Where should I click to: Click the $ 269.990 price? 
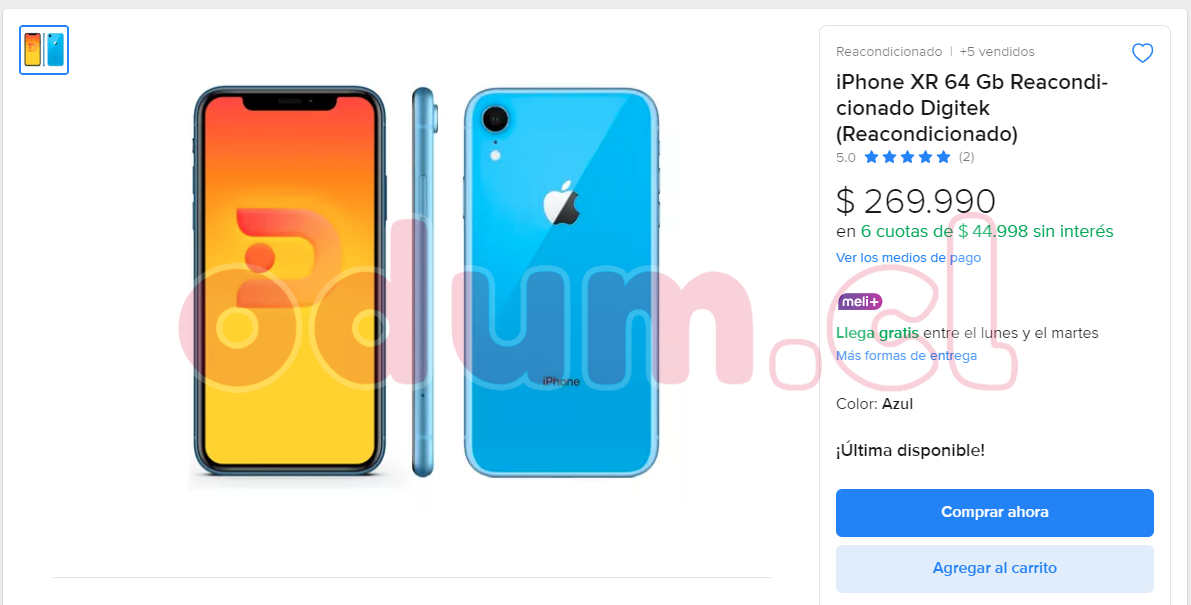[x=915, y=201]
